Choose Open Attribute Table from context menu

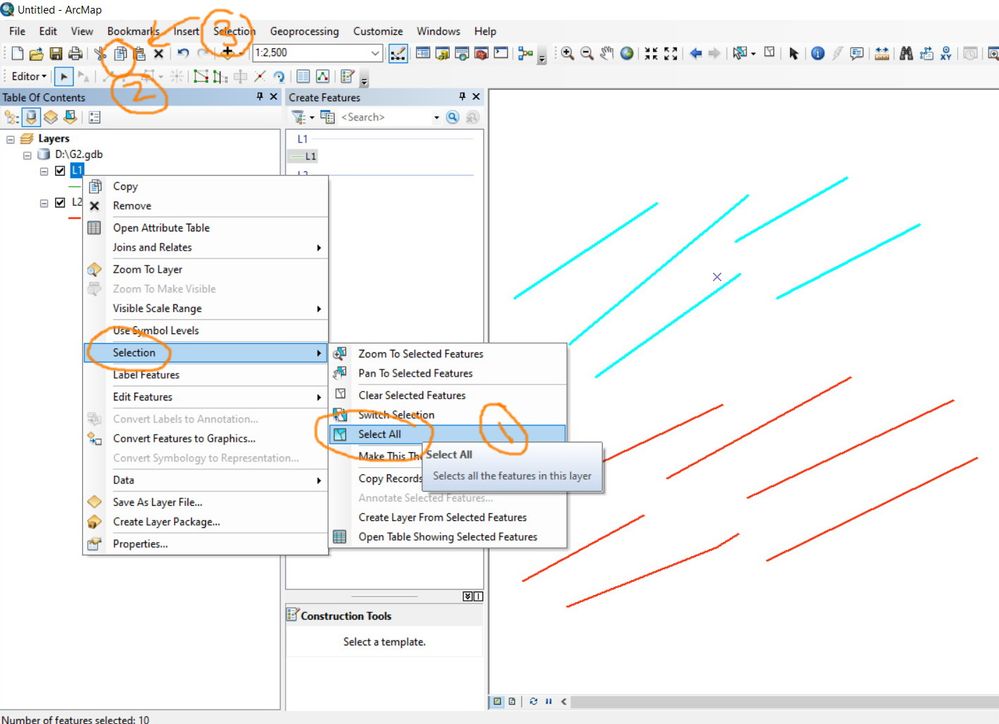pyautogui.click(x=206, y=228)
